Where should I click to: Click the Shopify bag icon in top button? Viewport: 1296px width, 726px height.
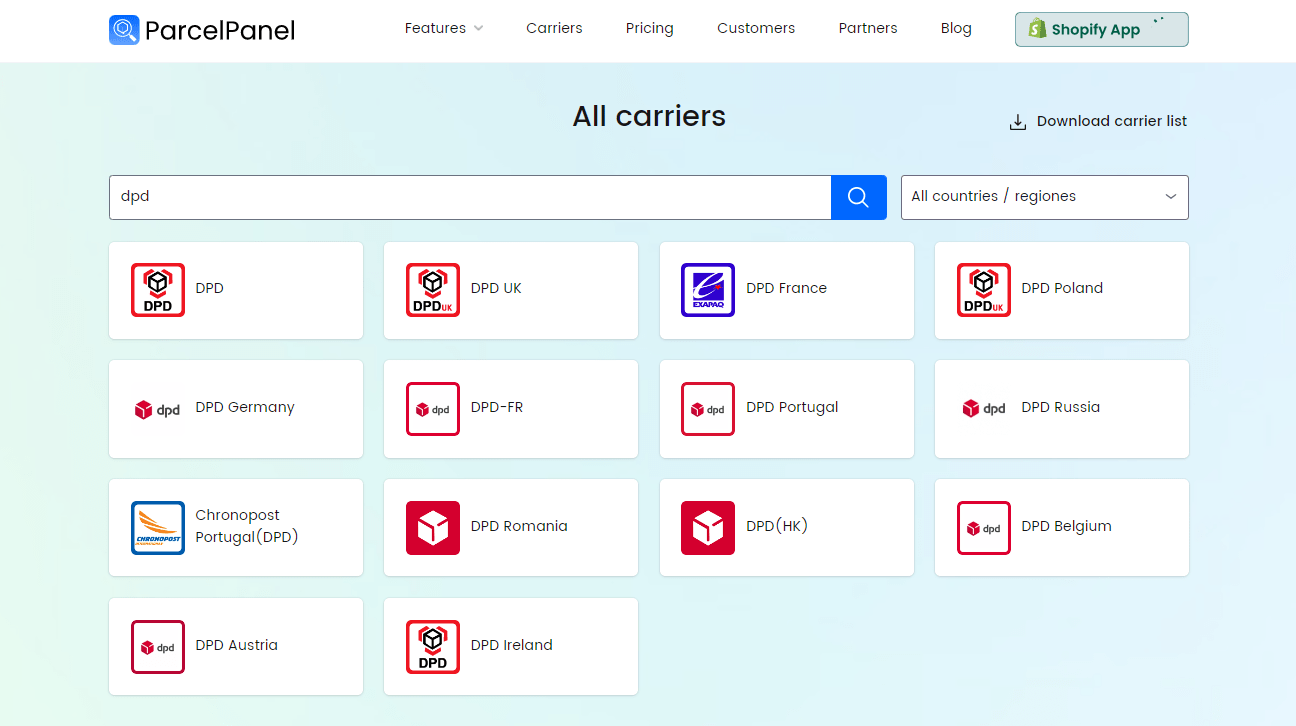[x=1035, y=29]
